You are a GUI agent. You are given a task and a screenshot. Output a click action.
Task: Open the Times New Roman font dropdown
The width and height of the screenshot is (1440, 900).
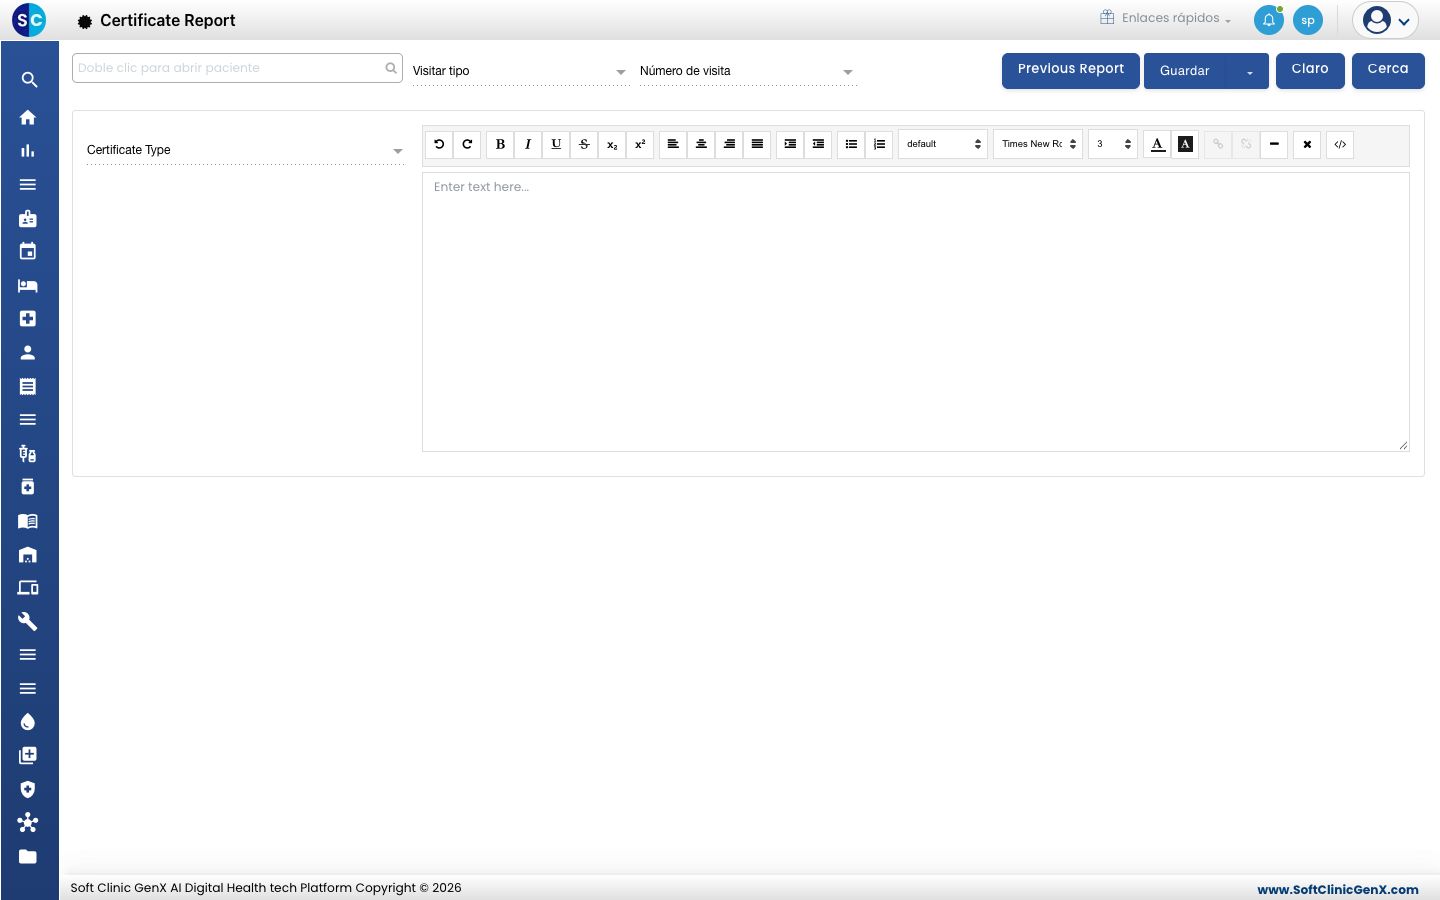coord(1038,144)
